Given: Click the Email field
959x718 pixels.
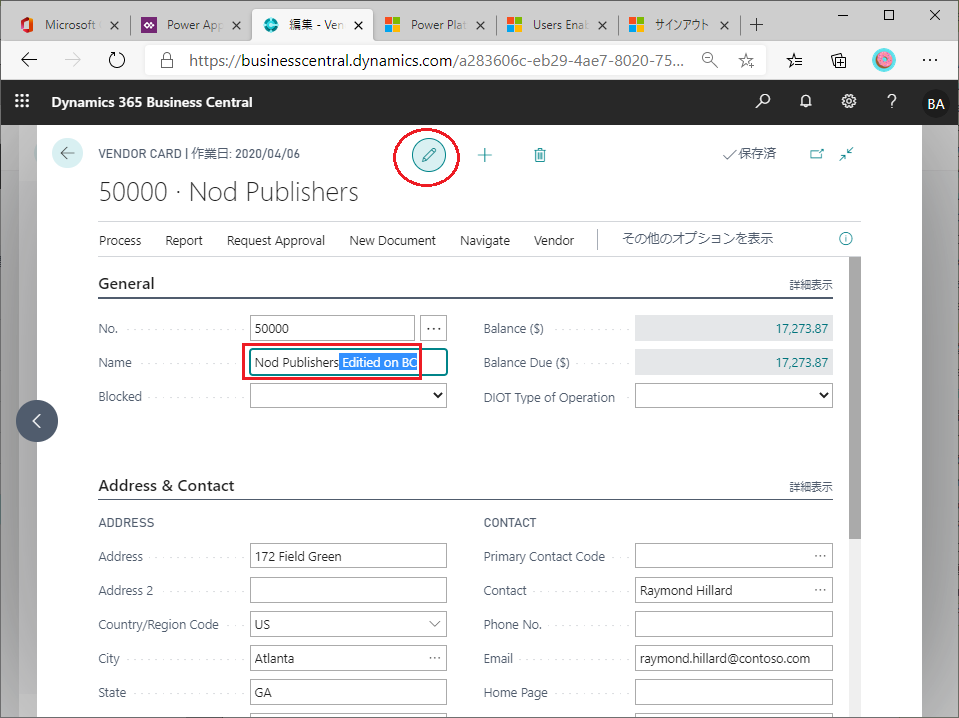Looking at the screenshot, I should [x=733, y=658].
